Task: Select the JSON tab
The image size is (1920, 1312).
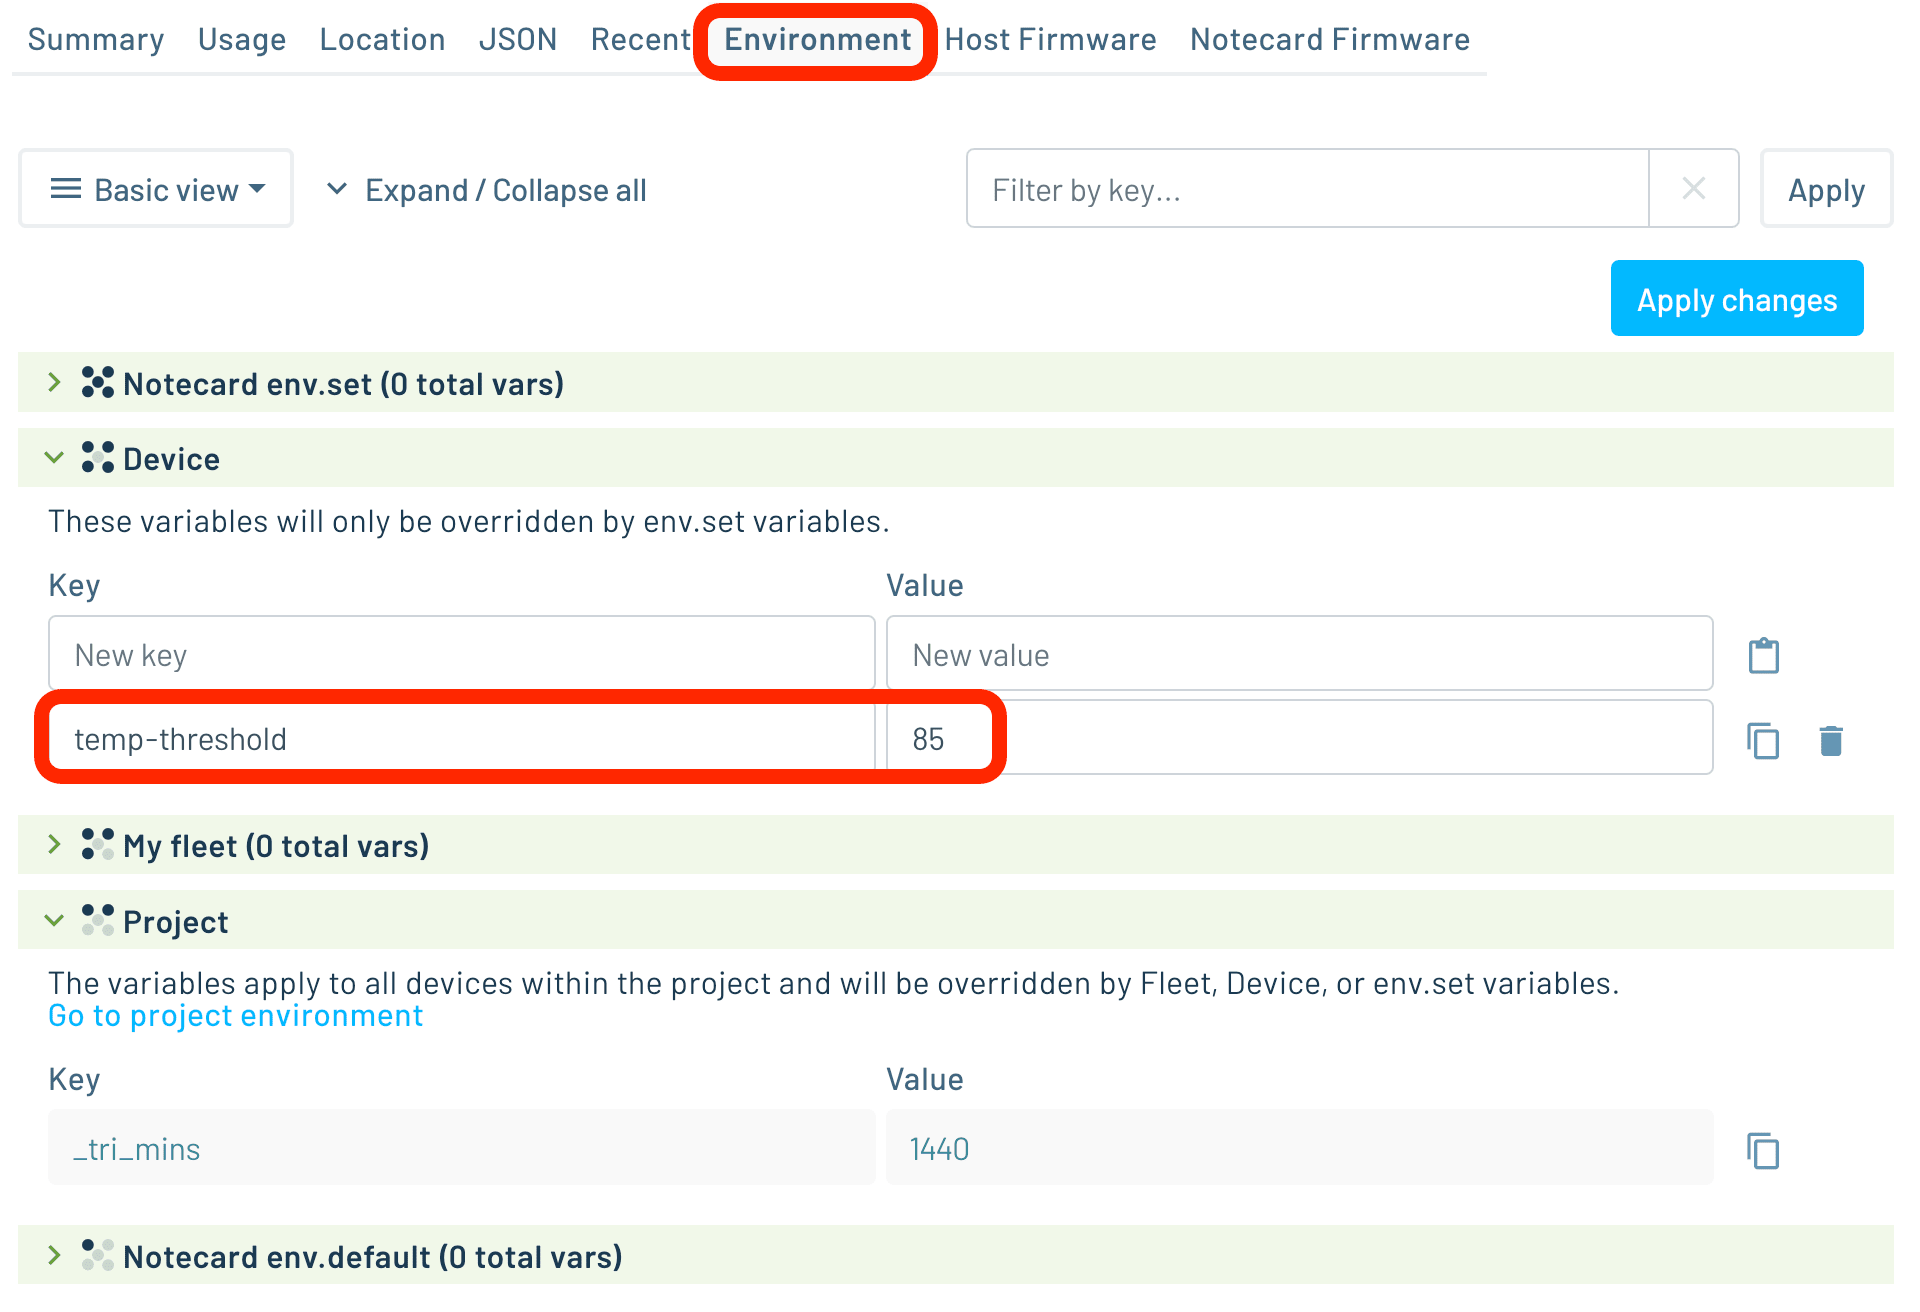Action: point(518,39)
